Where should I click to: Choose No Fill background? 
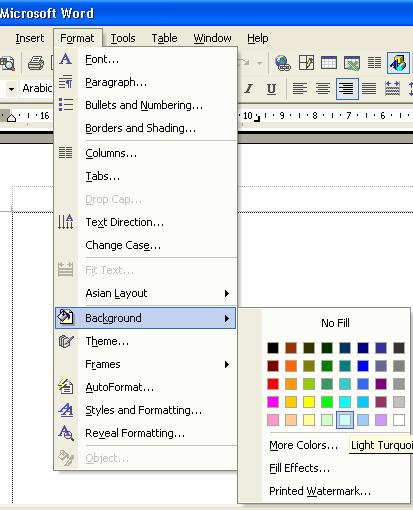[x=335, y=323]
